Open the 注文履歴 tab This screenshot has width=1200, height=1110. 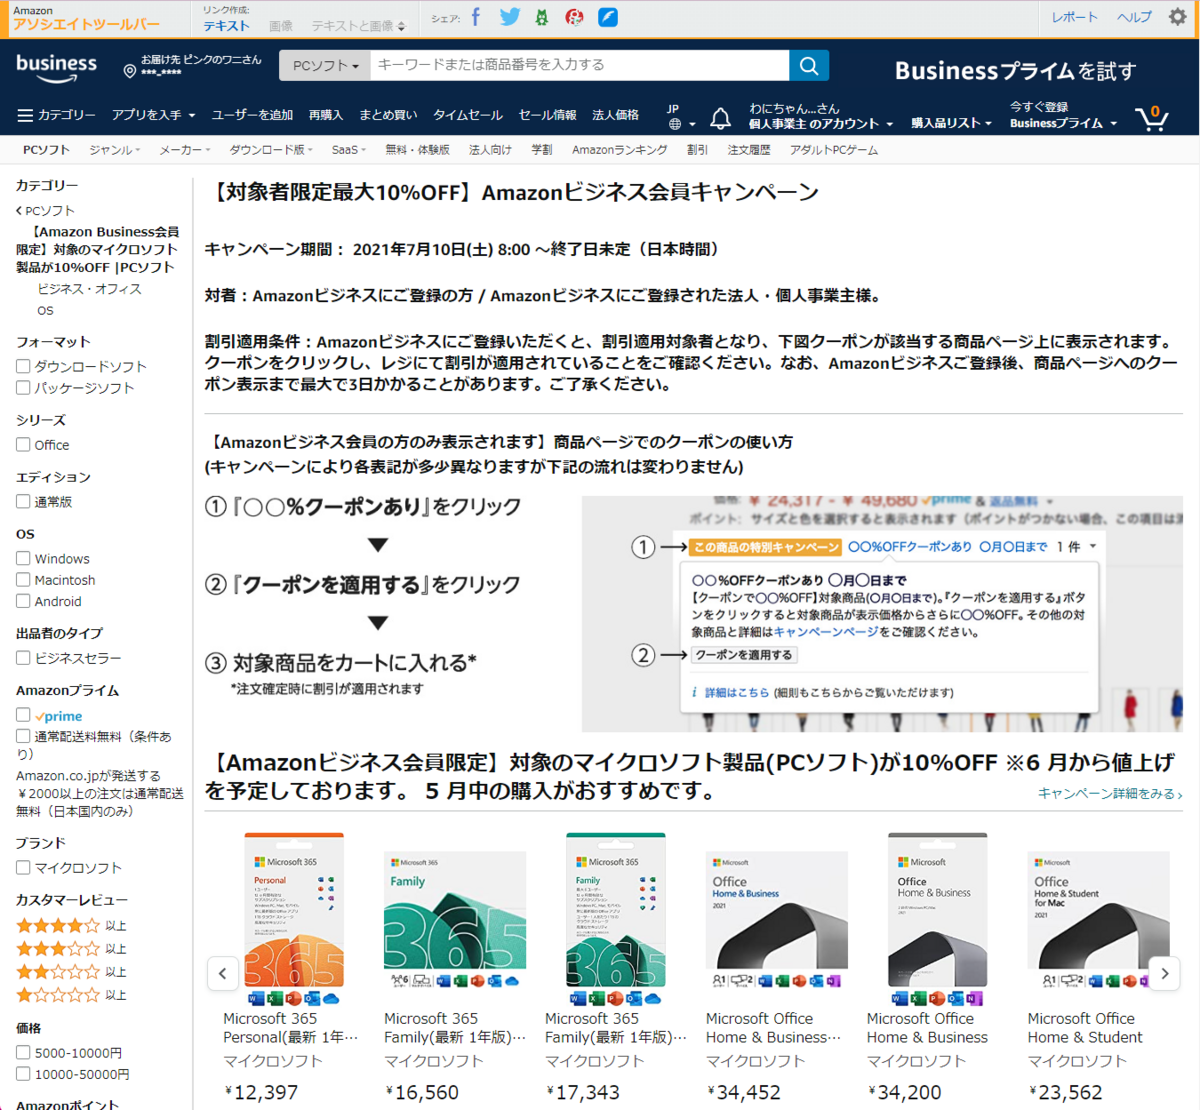point(749,150)
